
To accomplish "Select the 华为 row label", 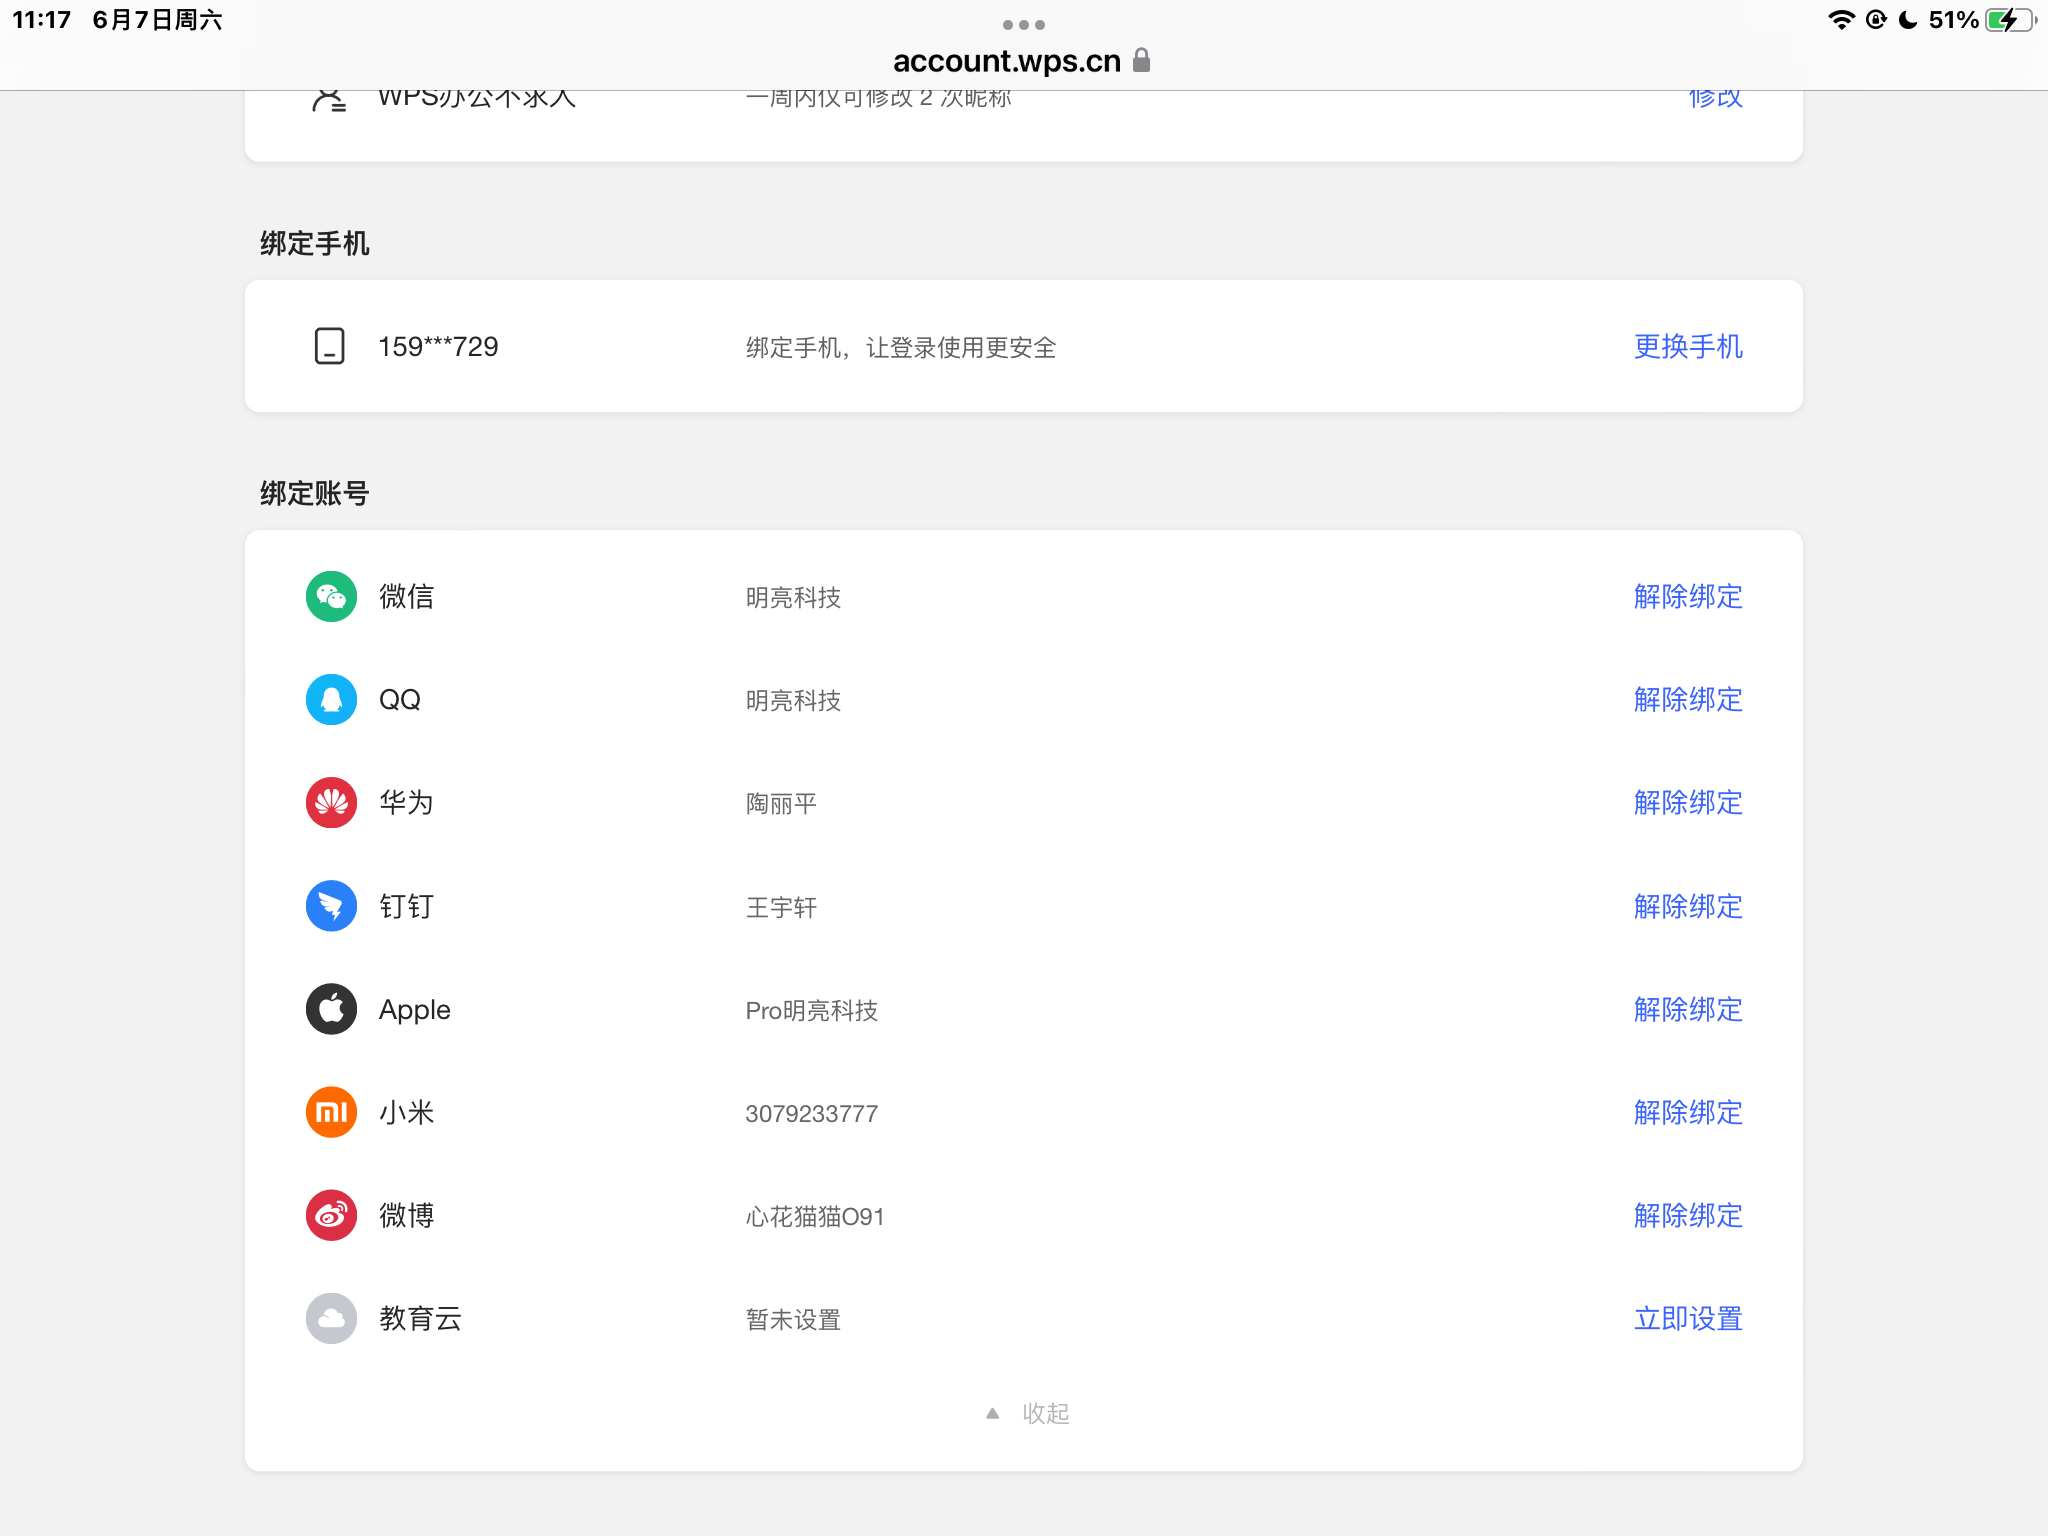I will point(406,803).
